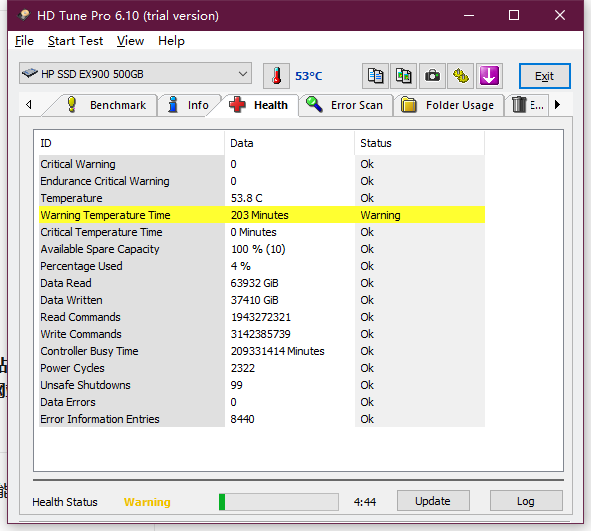This screenshot has height=531, width=591.
Task: Open the View menu
Action: pos(130,41)
